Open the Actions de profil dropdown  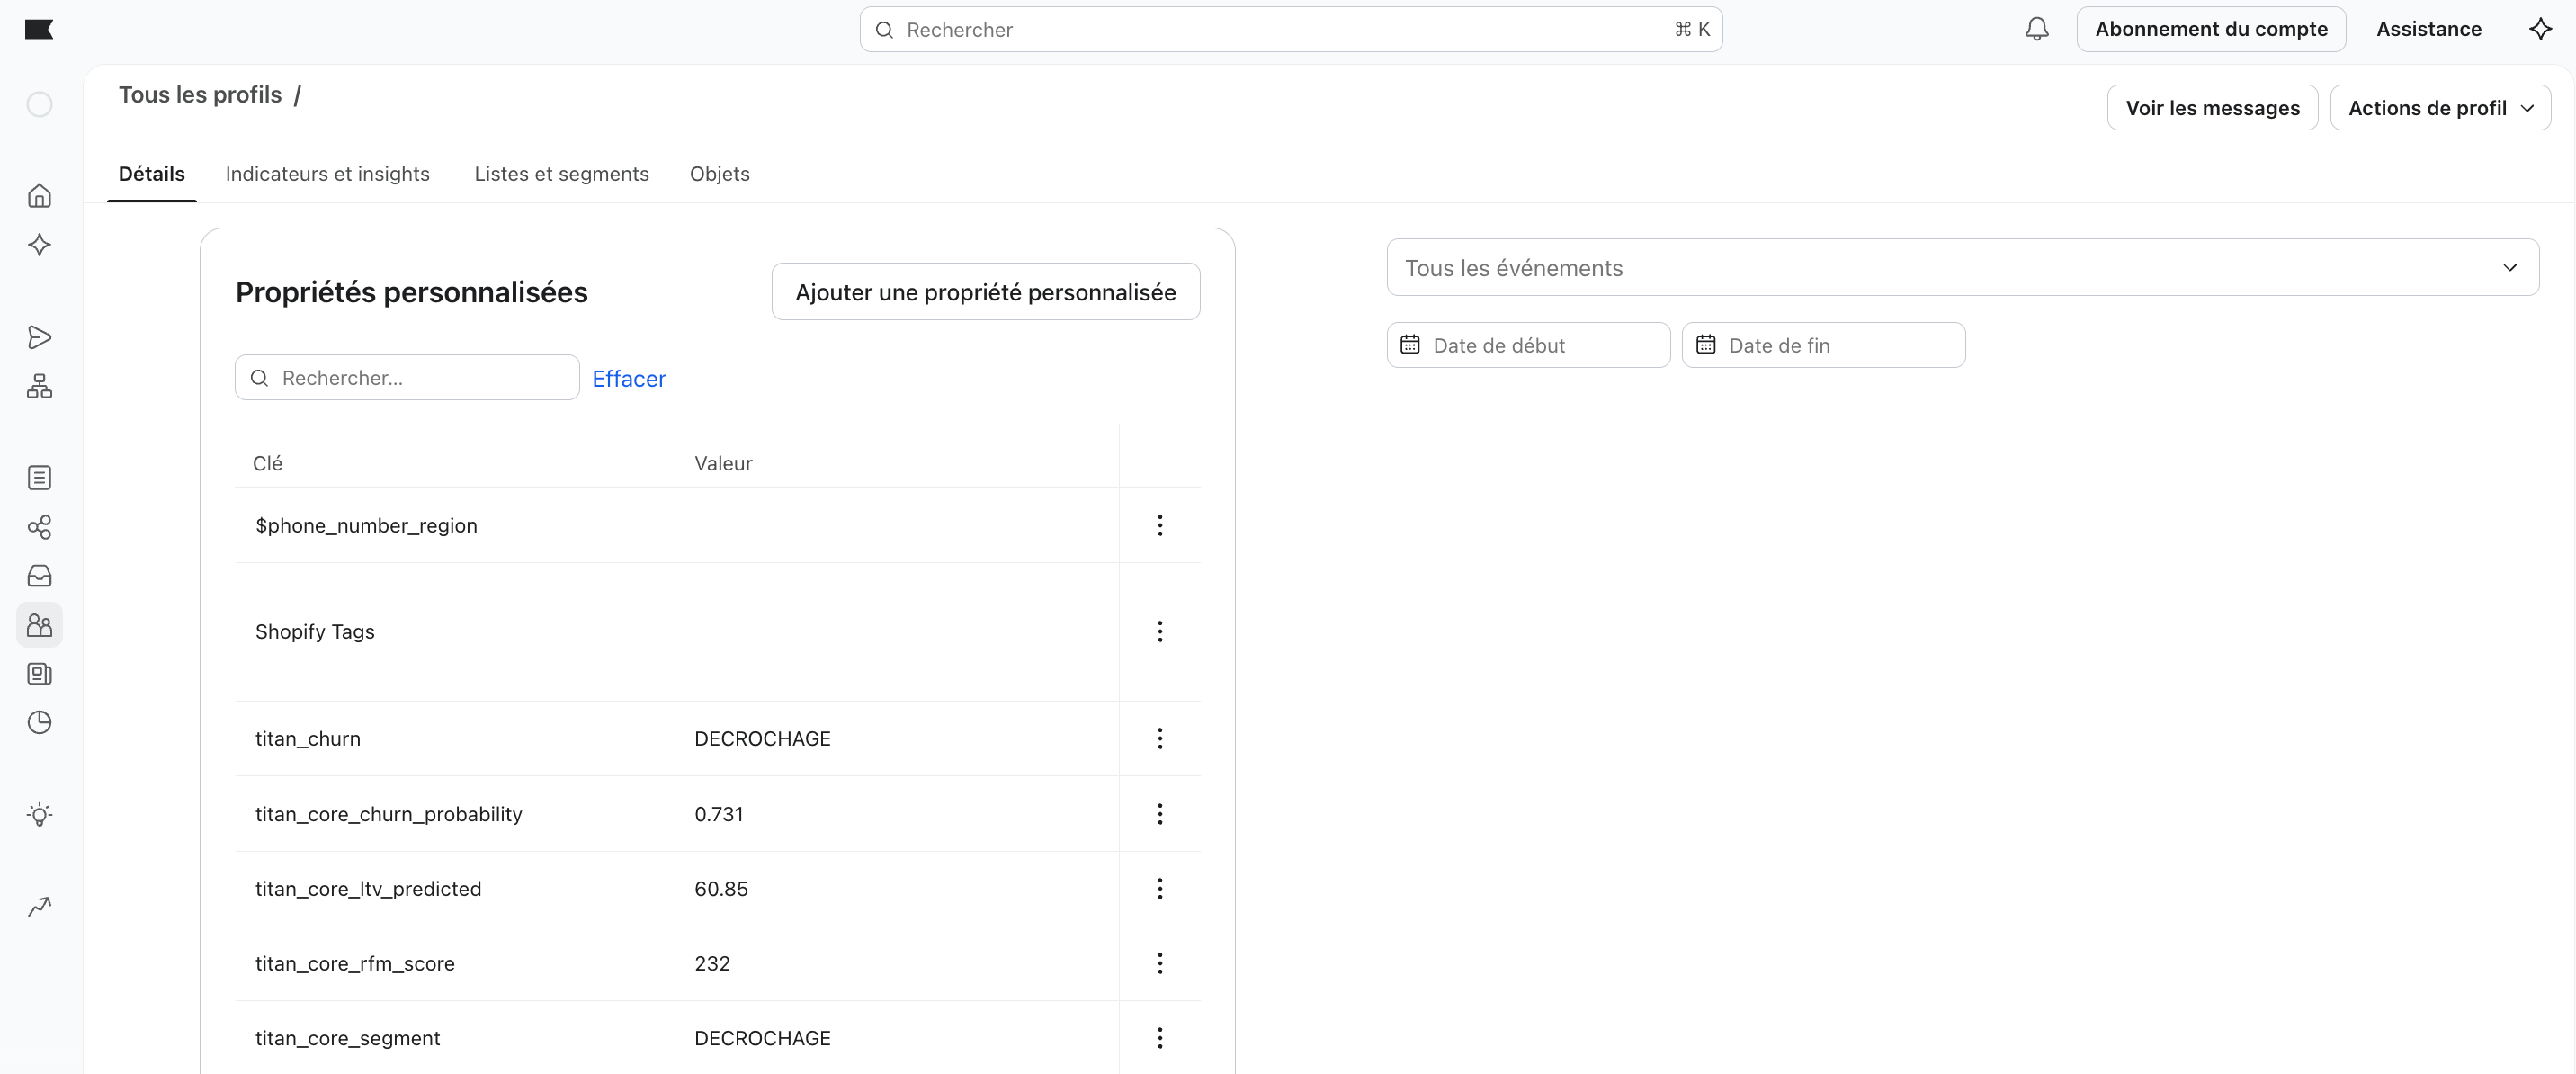[x=2440, y=107]
